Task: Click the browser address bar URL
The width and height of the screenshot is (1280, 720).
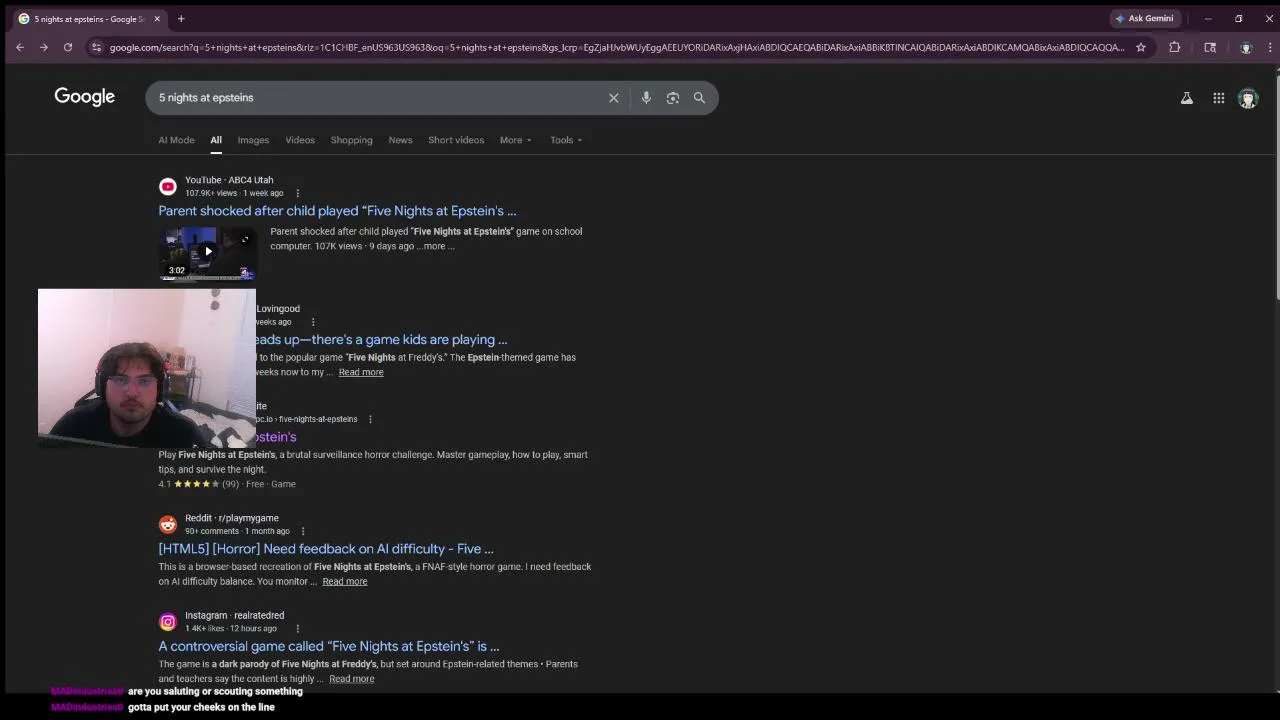Action: tap(617, 47)
